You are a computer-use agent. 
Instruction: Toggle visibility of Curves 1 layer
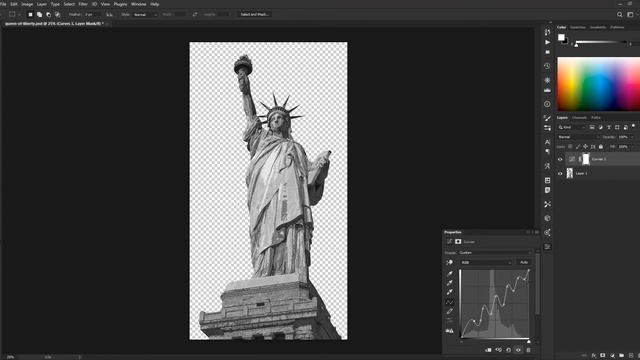coord(560,159)
